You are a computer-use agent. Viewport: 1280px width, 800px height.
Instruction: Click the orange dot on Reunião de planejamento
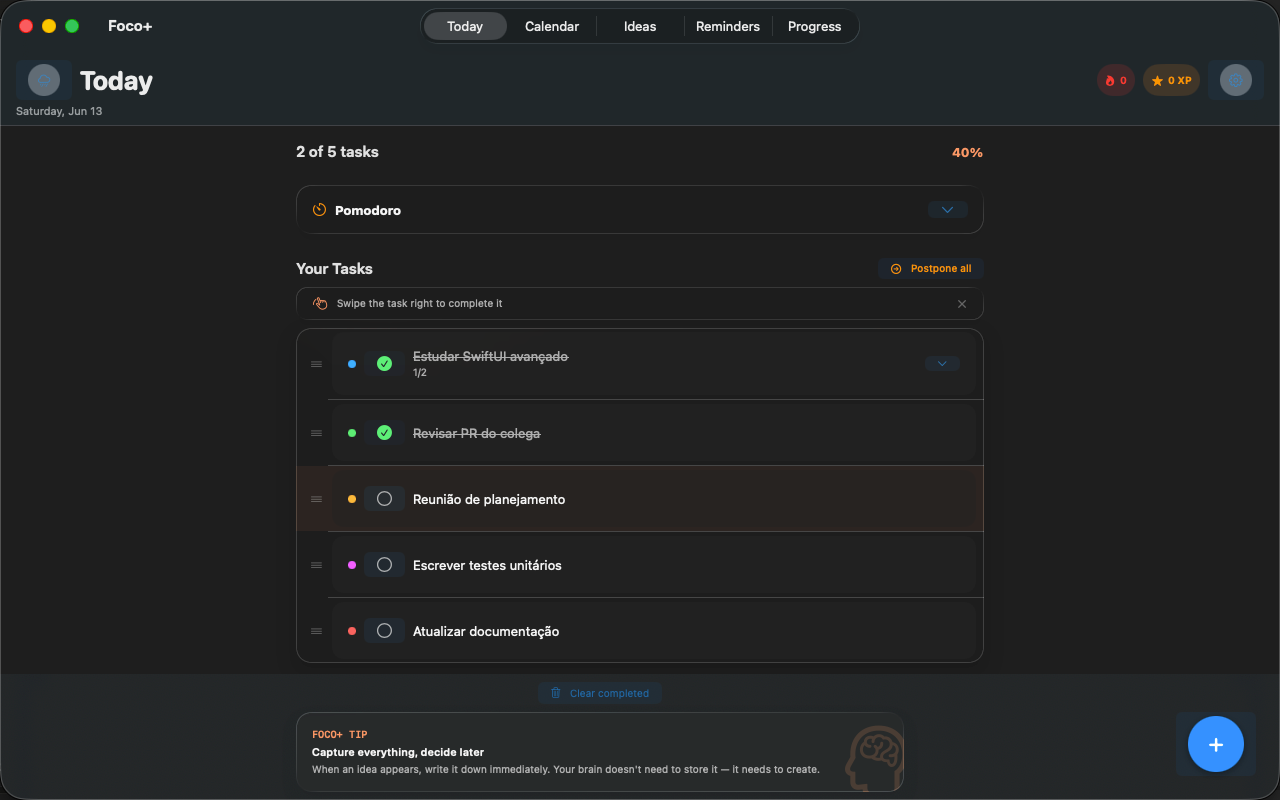click(352, 499)
